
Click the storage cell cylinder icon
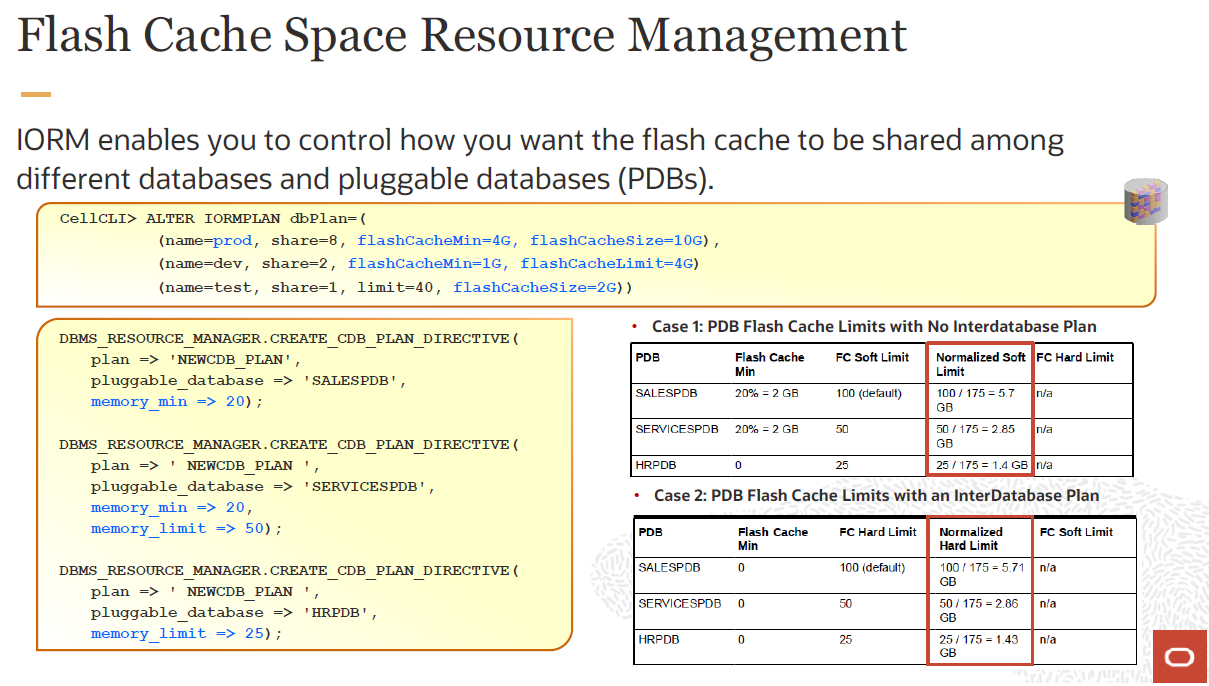[1146, 202]
